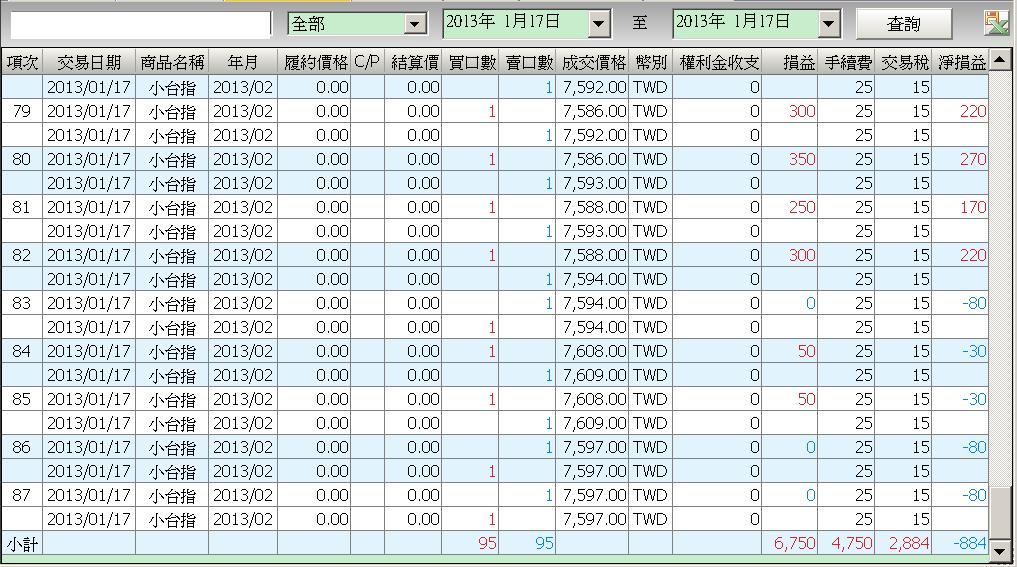1017x567 pixels.
Task: Click the 年月 column header
Action: click(243, 62)
